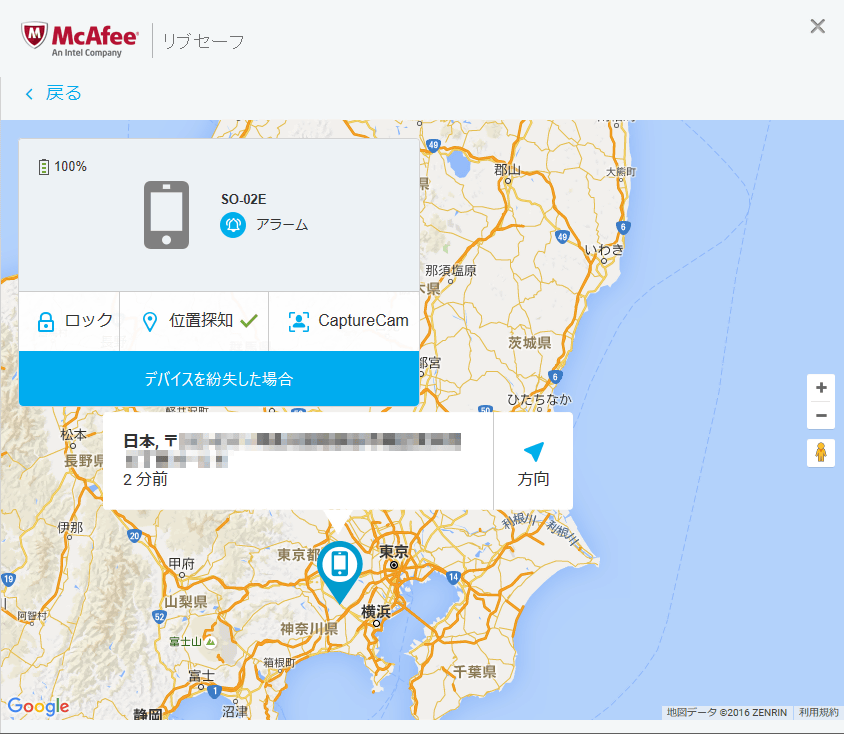Go back with the 戻る link
The height and width of the screenshot is (734, 844).
pos(54,93)
